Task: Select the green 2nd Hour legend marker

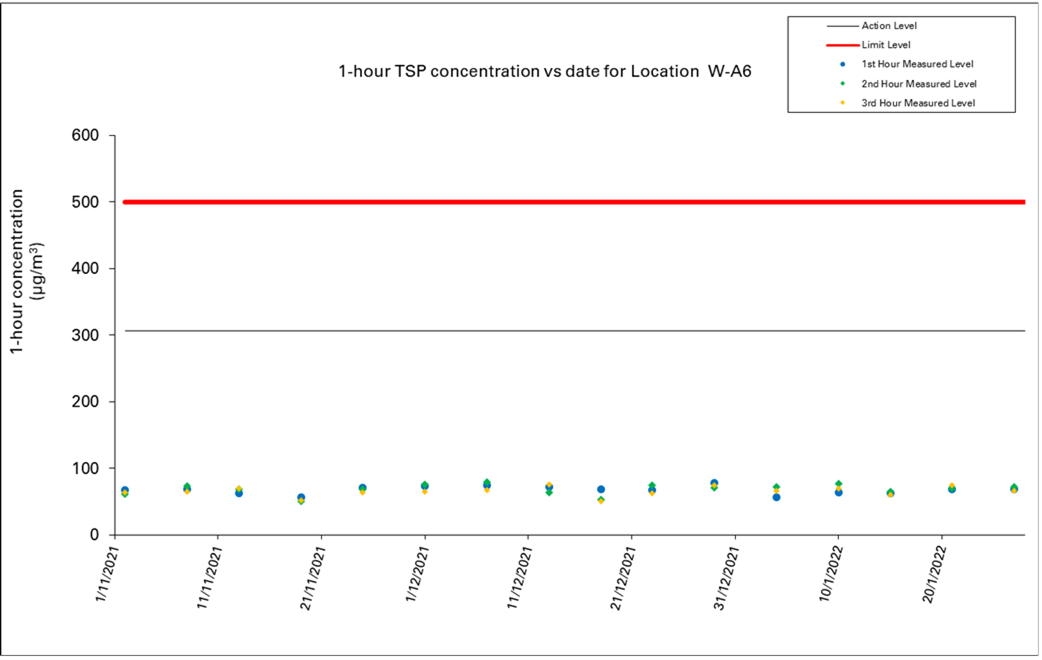Action: [841, 84]
